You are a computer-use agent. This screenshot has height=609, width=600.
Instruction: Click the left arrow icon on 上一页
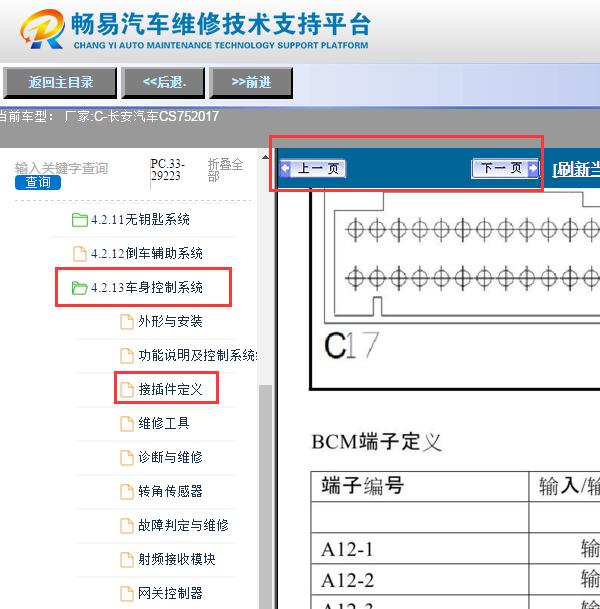pyautogui.click(x=285, y=169)
